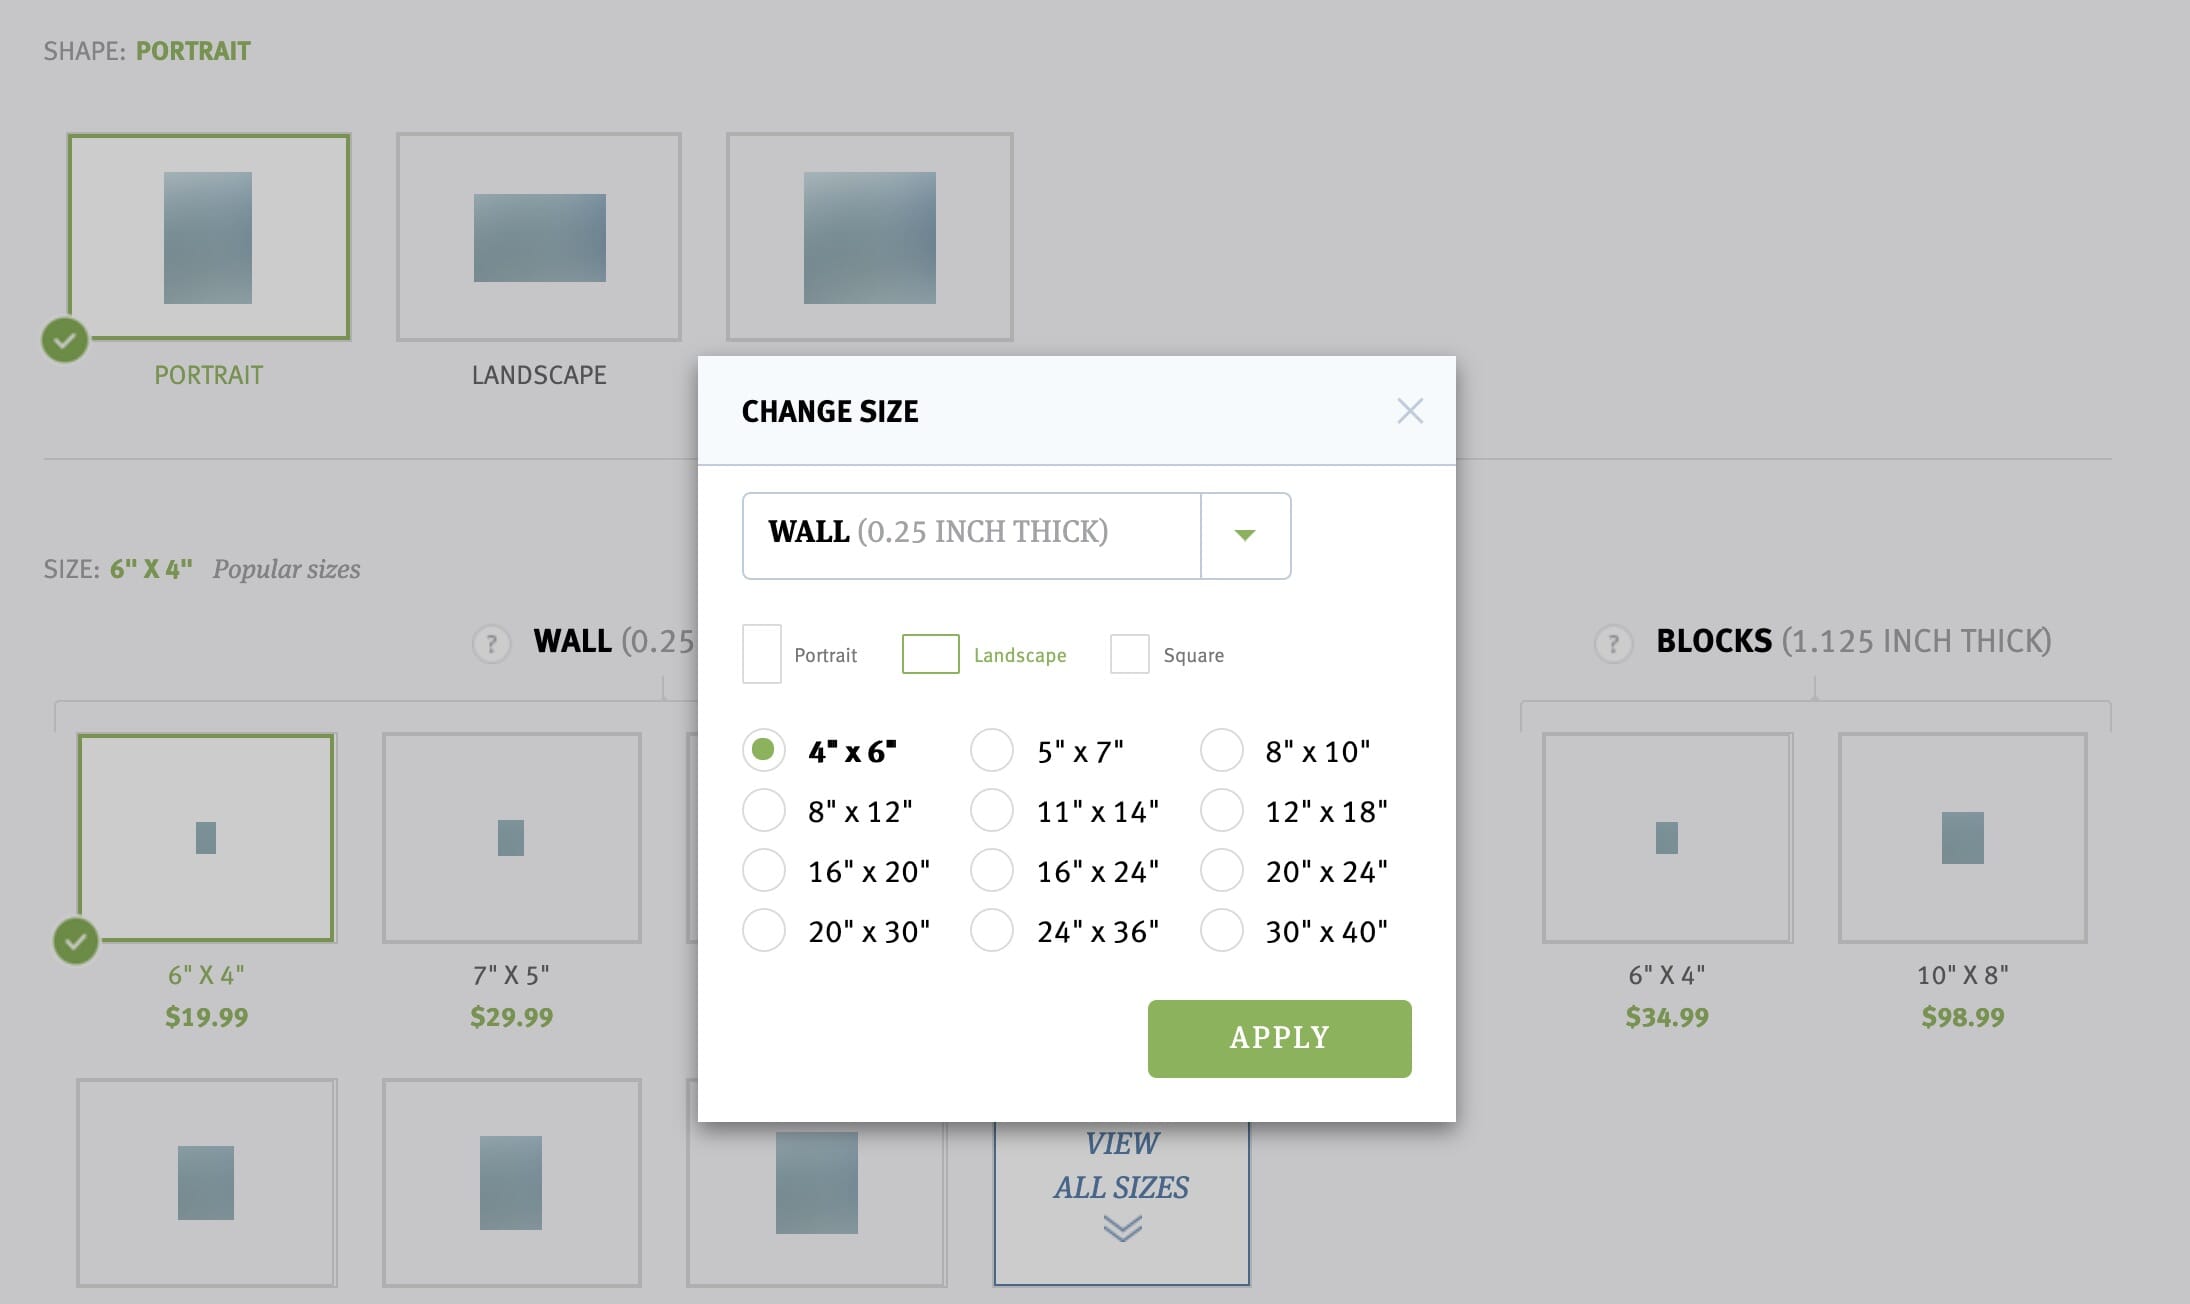Choose the 30" x 40" size radio button
This screenshot has height=1304, width=2190.
click(x=1222, y=930)
